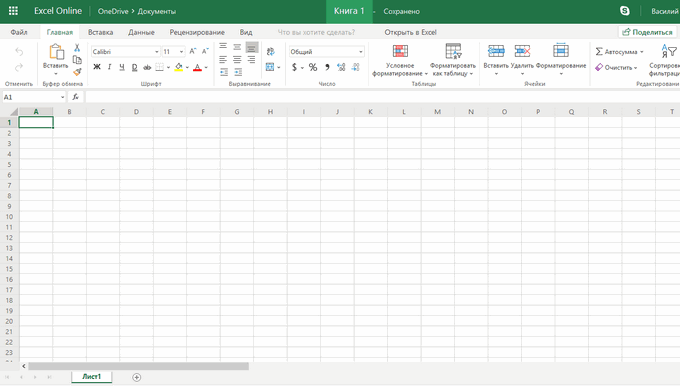This screenshot has height=386, width=680.
Task: Click the Вставить cells icon
Action: pyautogui.click(x=496, y=51)
